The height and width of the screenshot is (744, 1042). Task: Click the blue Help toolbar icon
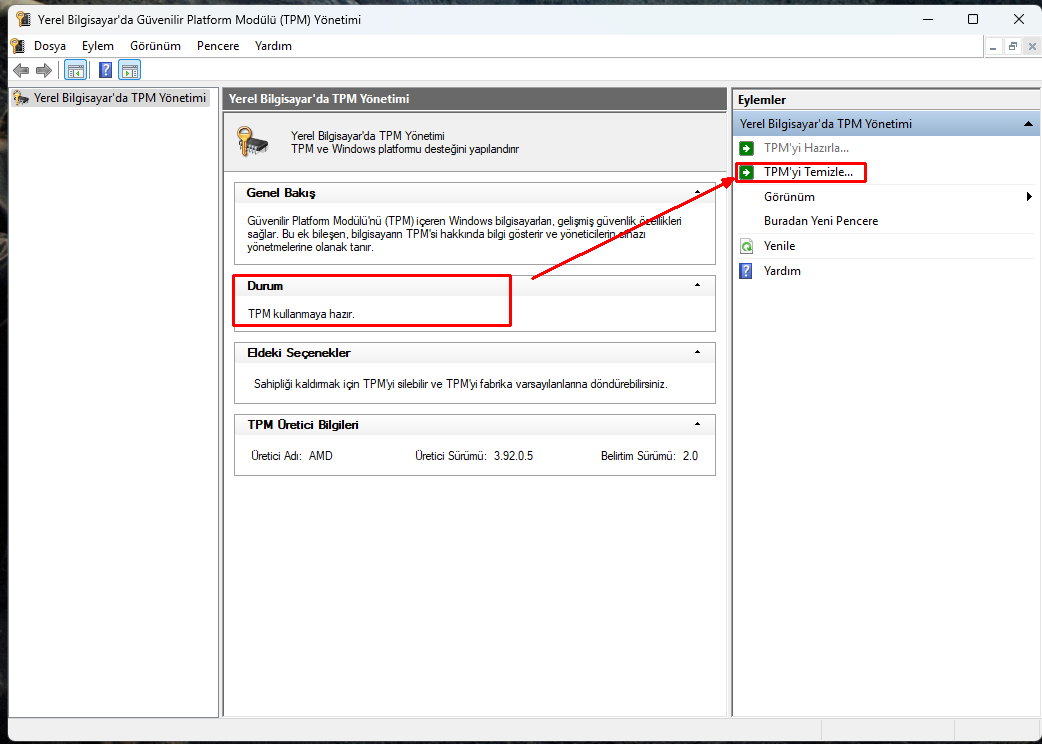point(105,70)
